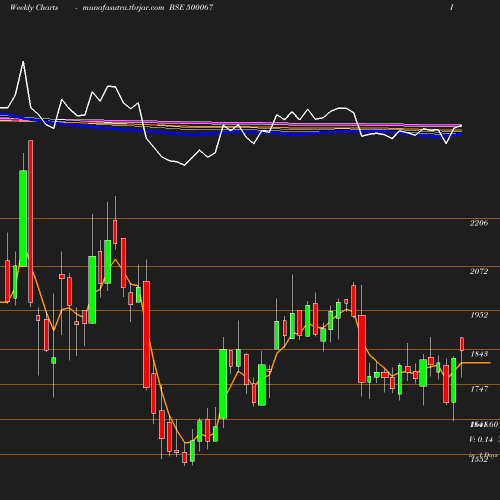This screenshot has height=500, width=500.
Task: Select the 1952 price level label
Action: point(479,315)
